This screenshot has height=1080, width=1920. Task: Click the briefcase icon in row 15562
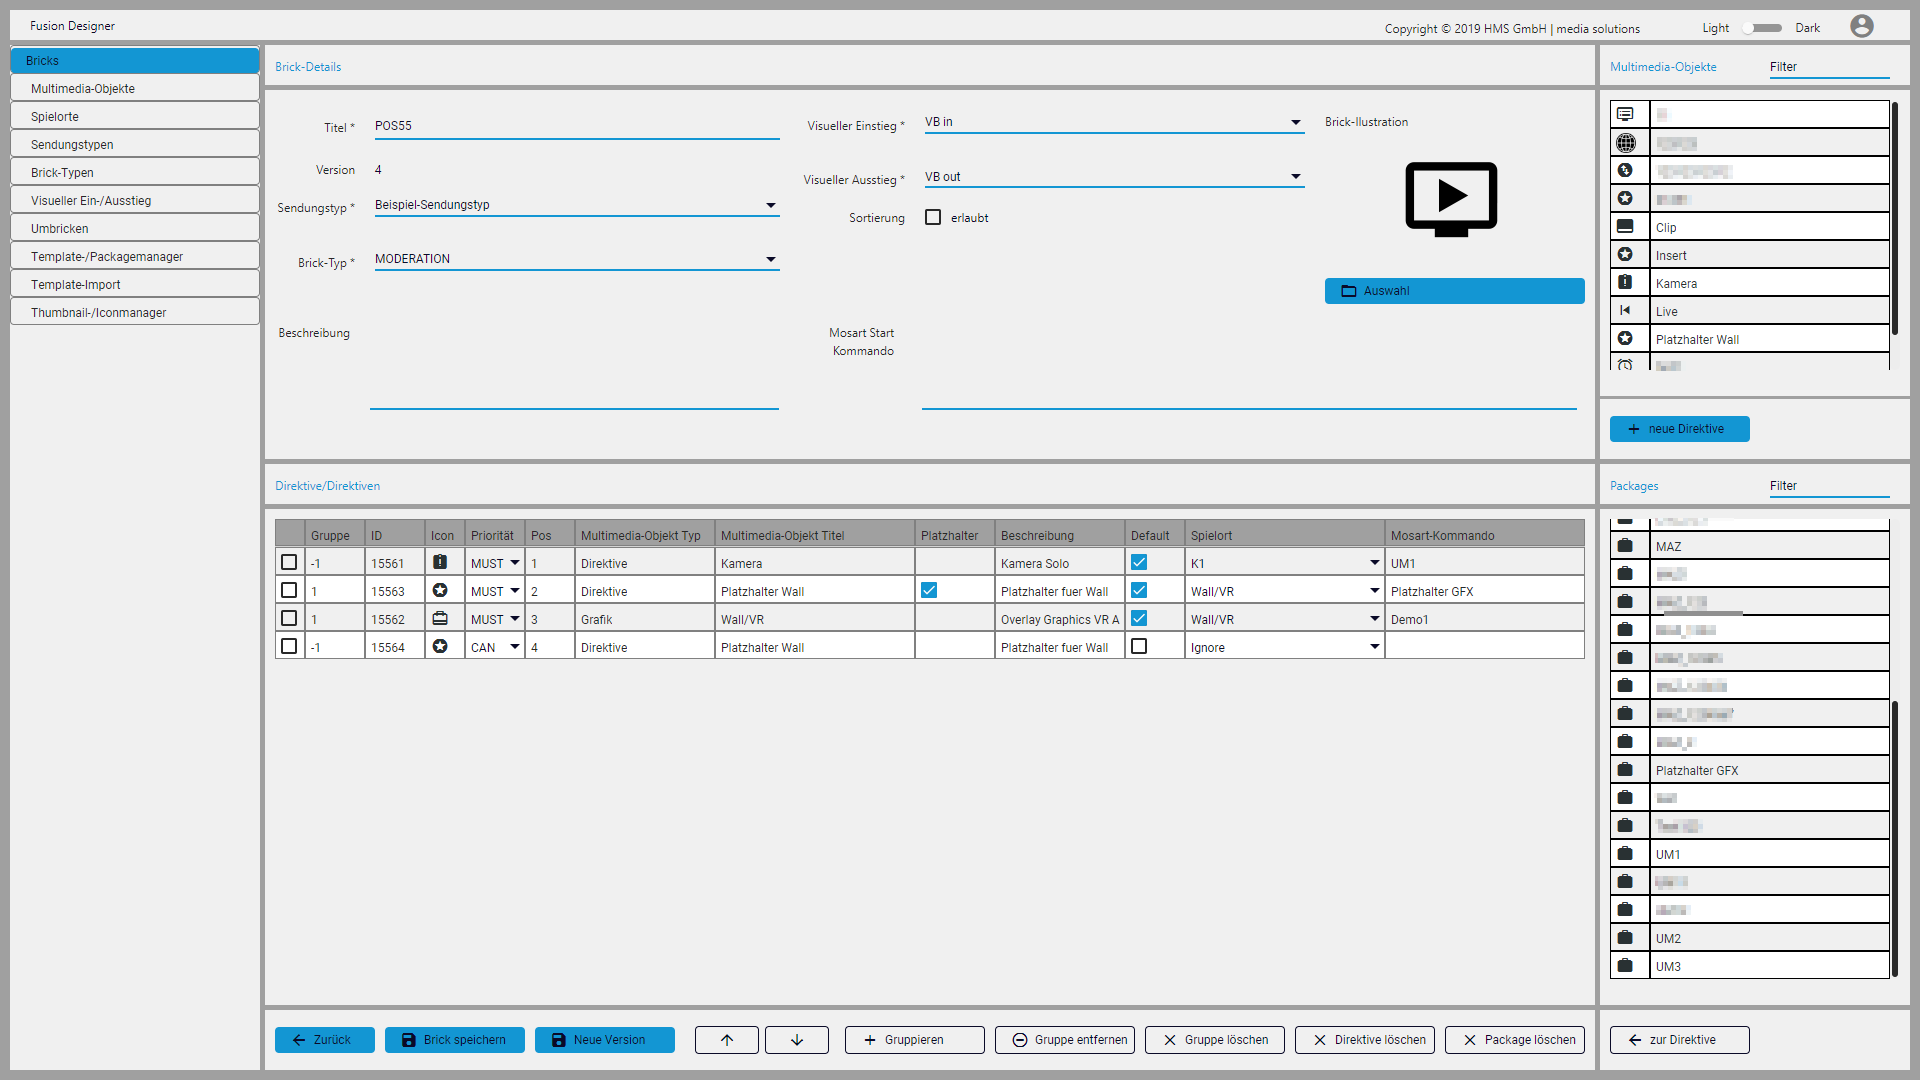coord(440,619)
